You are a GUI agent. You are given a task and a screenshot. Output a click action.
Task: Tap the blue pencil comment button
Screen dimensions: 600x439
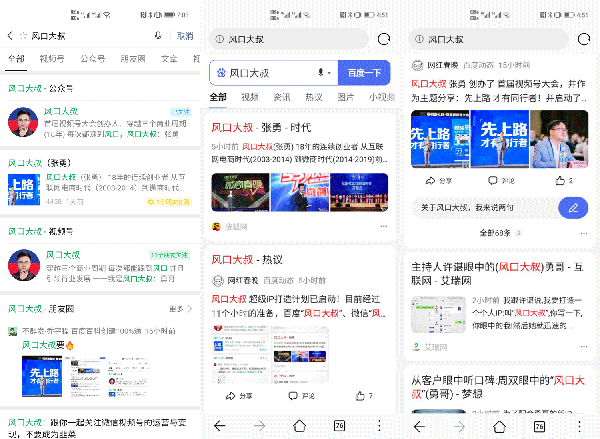click(573, 207)
